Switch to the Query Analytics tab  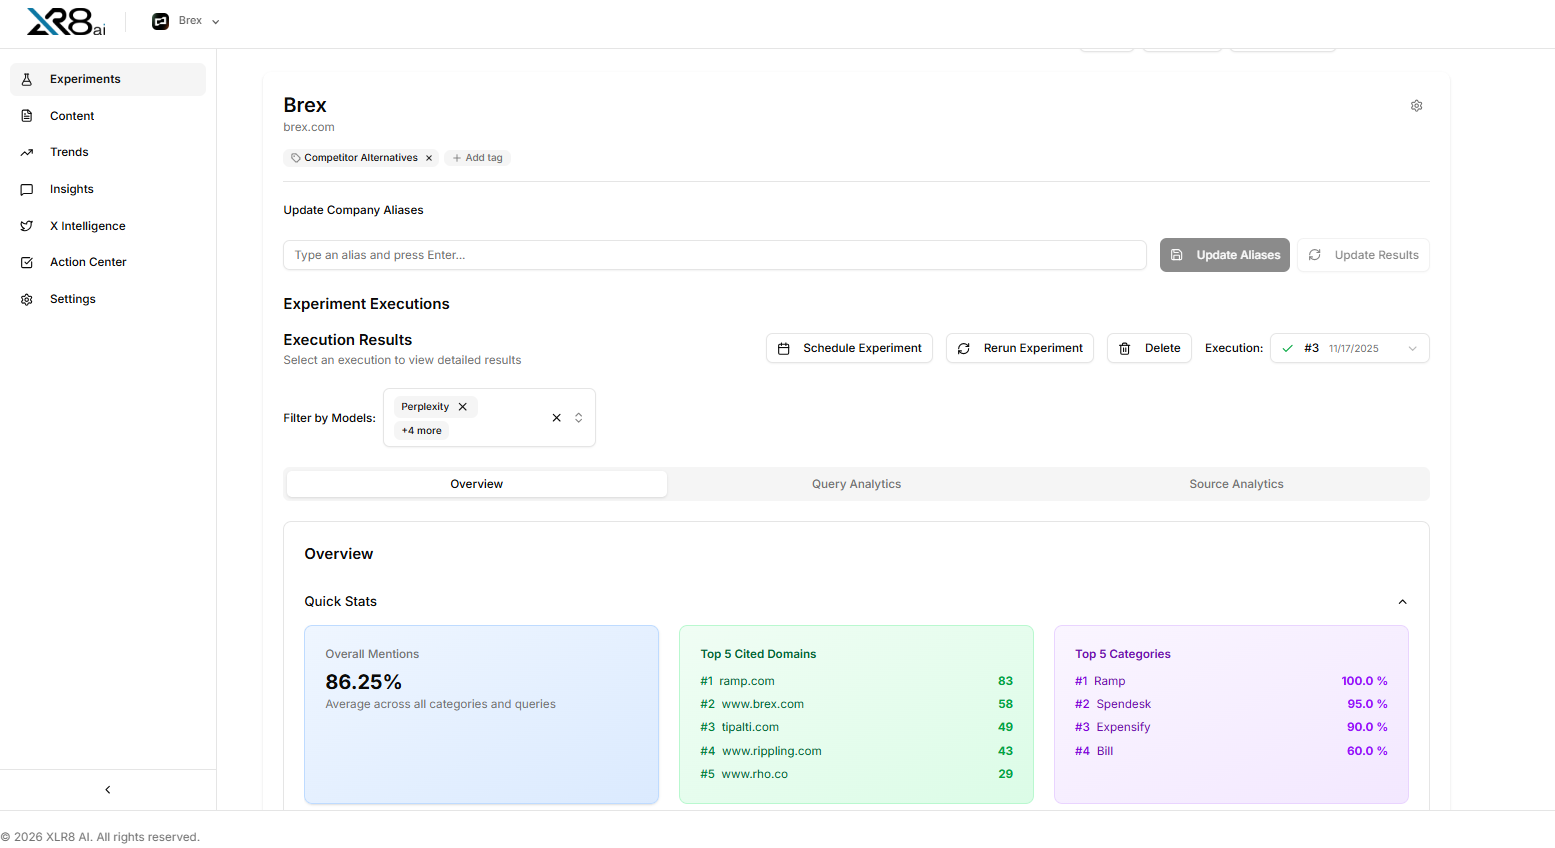click(x=856, y=484)
